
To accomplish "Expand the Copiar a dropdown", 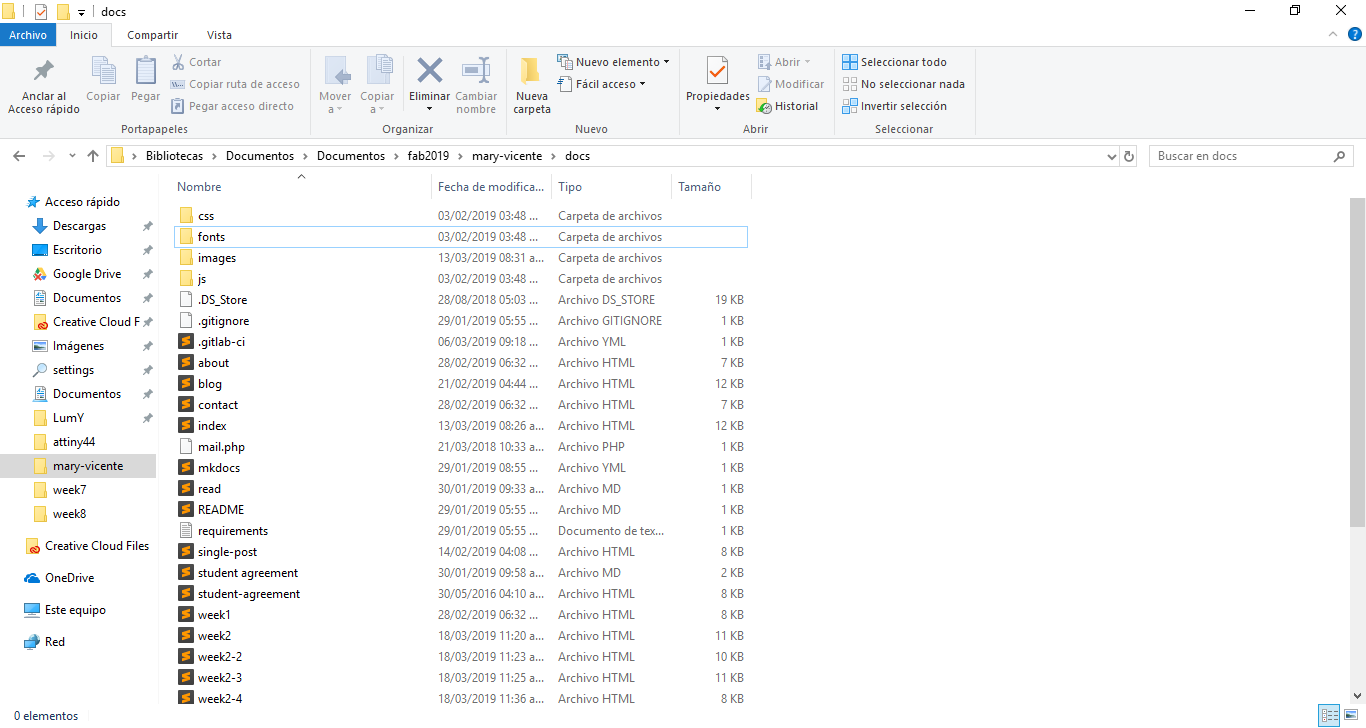I will point(377,103).
